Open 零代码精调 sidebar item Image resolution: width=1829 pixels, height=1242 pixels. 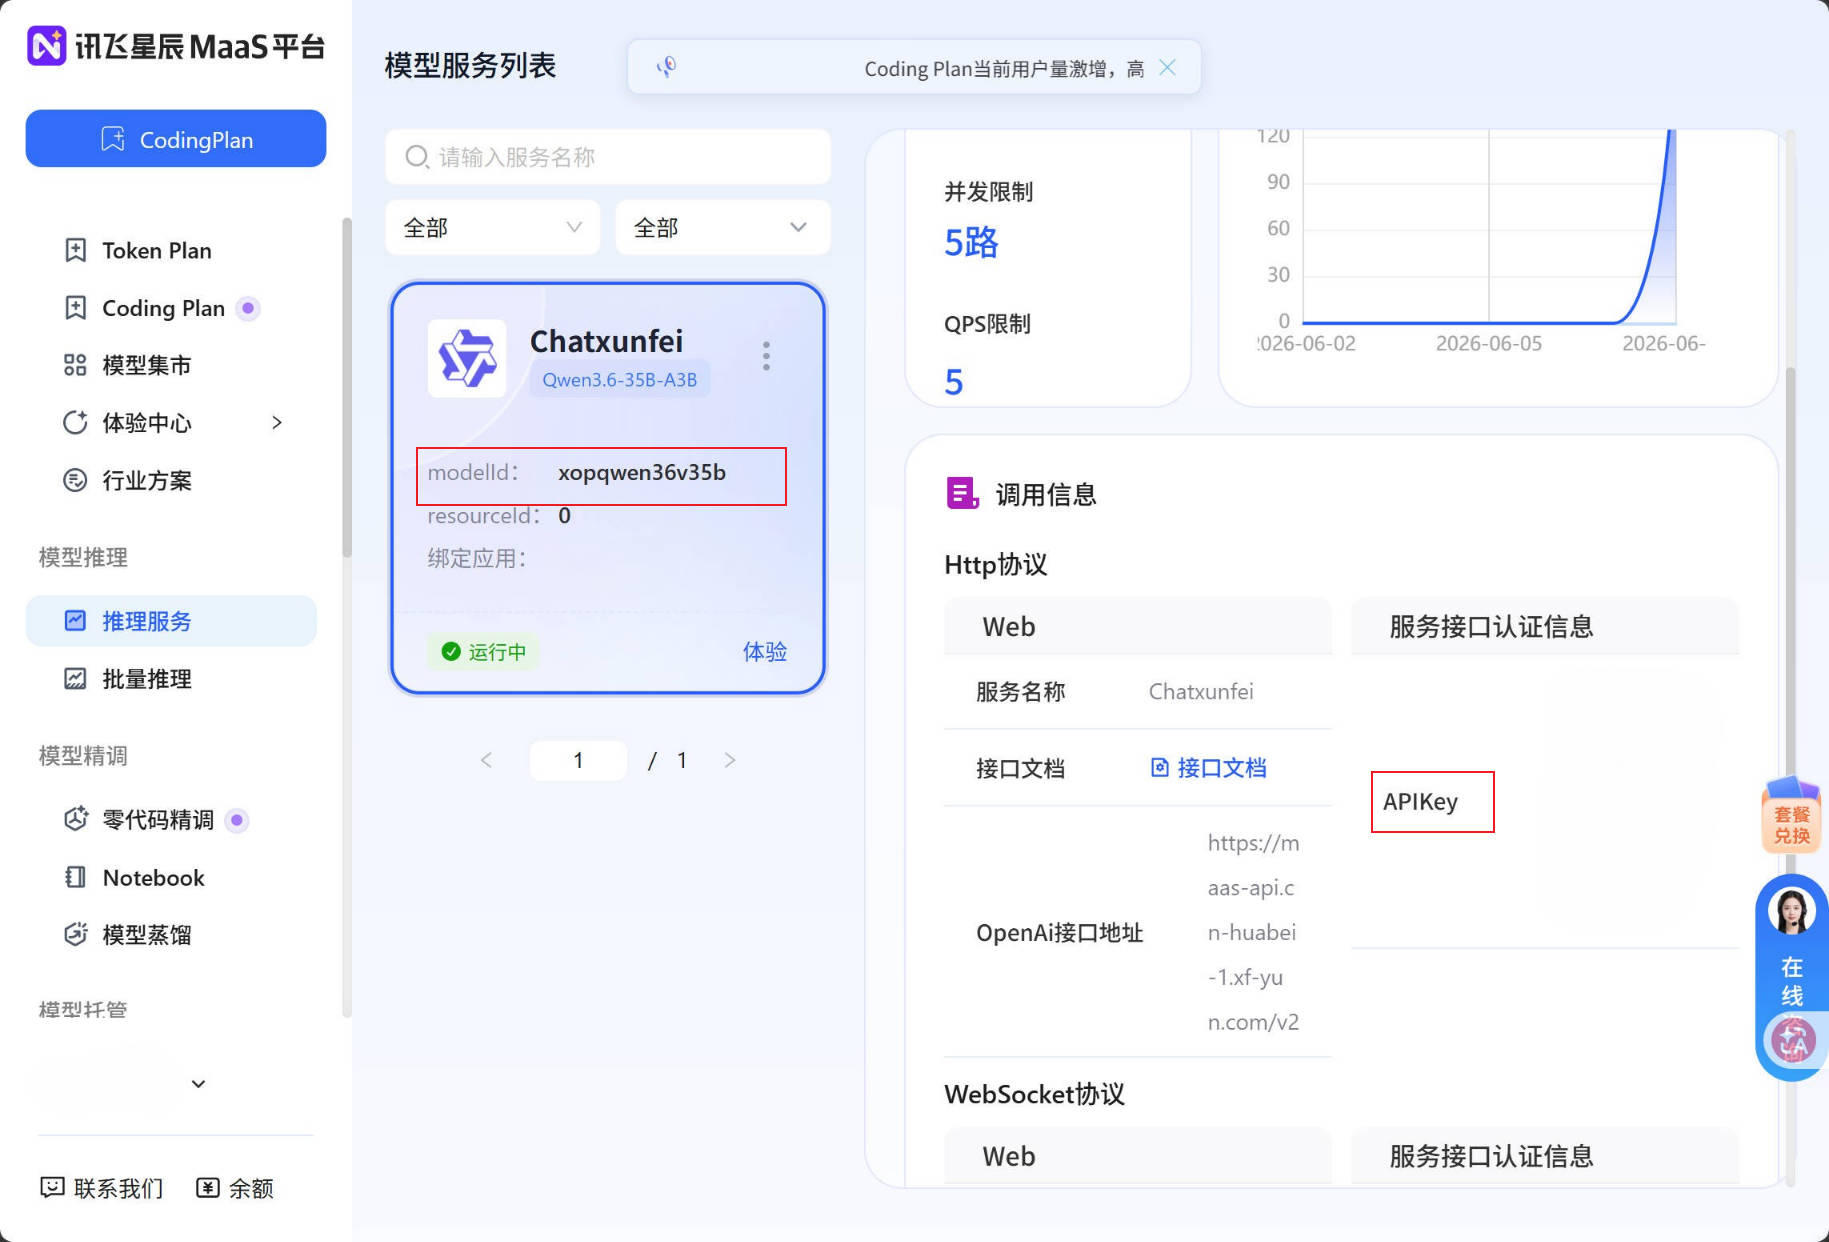click(x=158, y=820)
